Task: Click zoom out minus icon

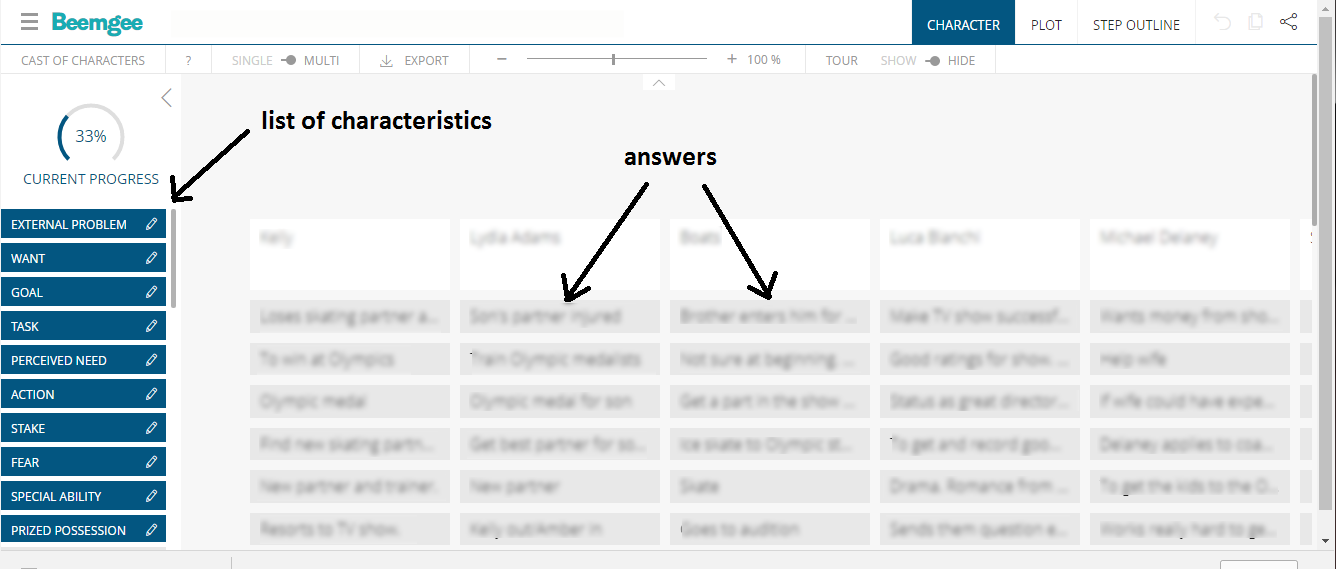Action: point(502,60)
